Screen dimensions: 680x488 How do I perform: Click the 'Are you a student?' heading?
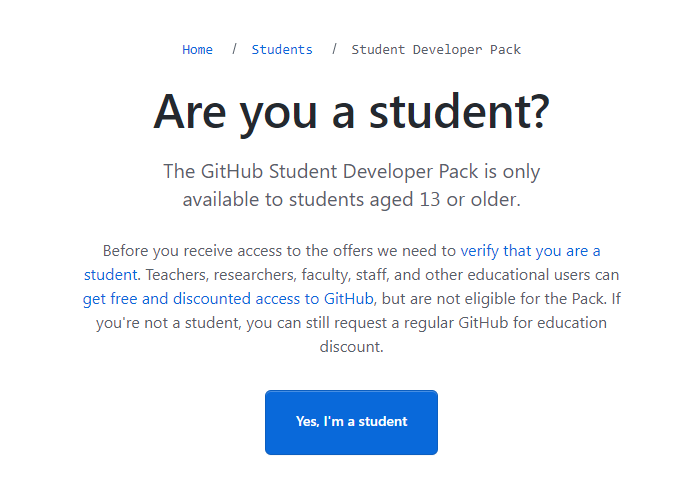[x=351, y=113]
